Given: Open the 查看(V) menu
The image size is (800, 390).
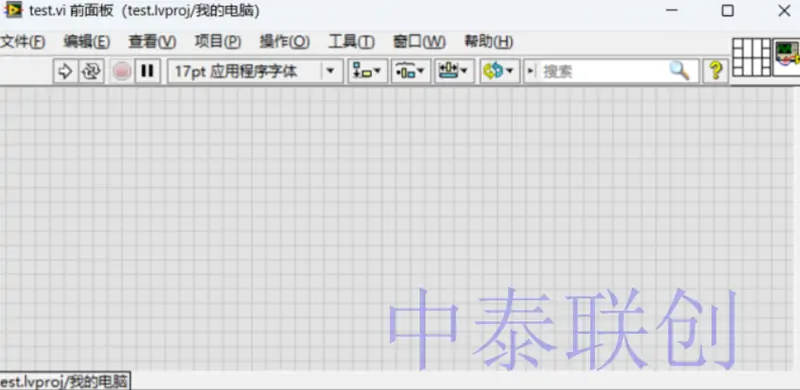Looking at the screenshot, I should click(x=152, y=42).
